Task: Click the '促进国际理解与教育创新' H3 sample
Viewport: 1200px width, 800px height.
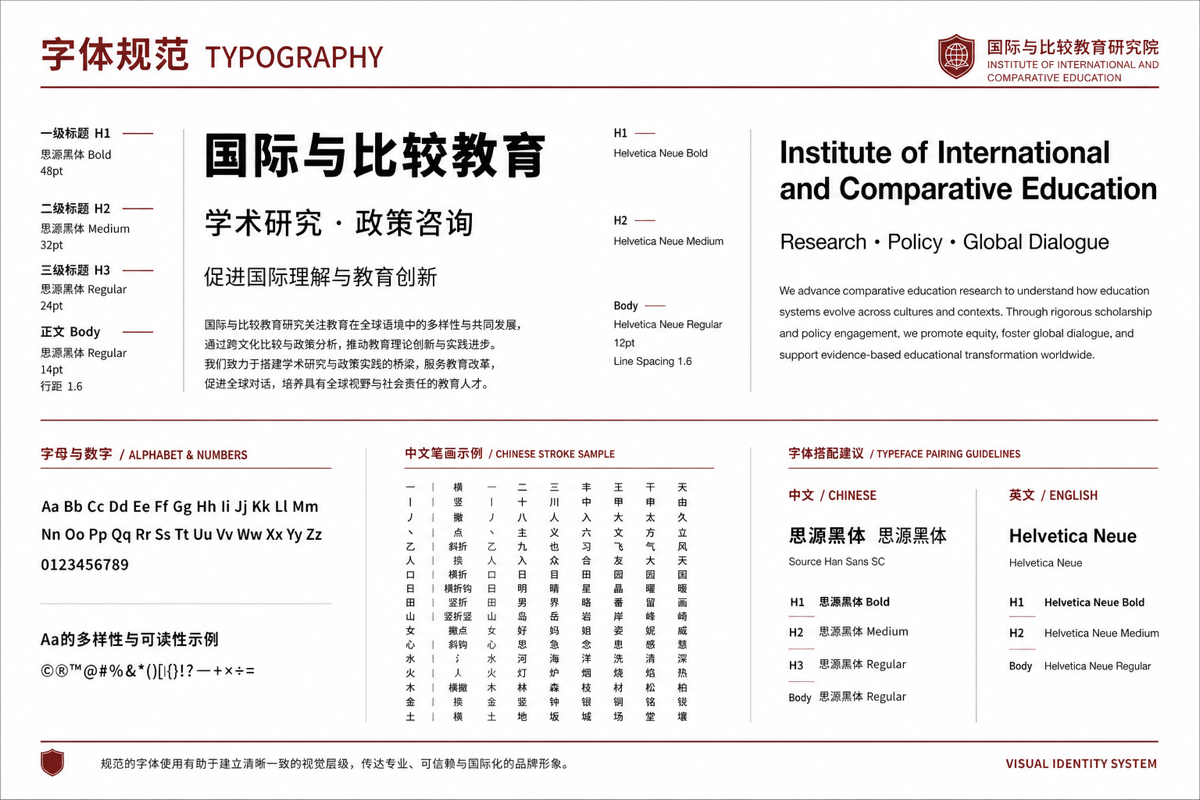Action: (x=320, y=277)
